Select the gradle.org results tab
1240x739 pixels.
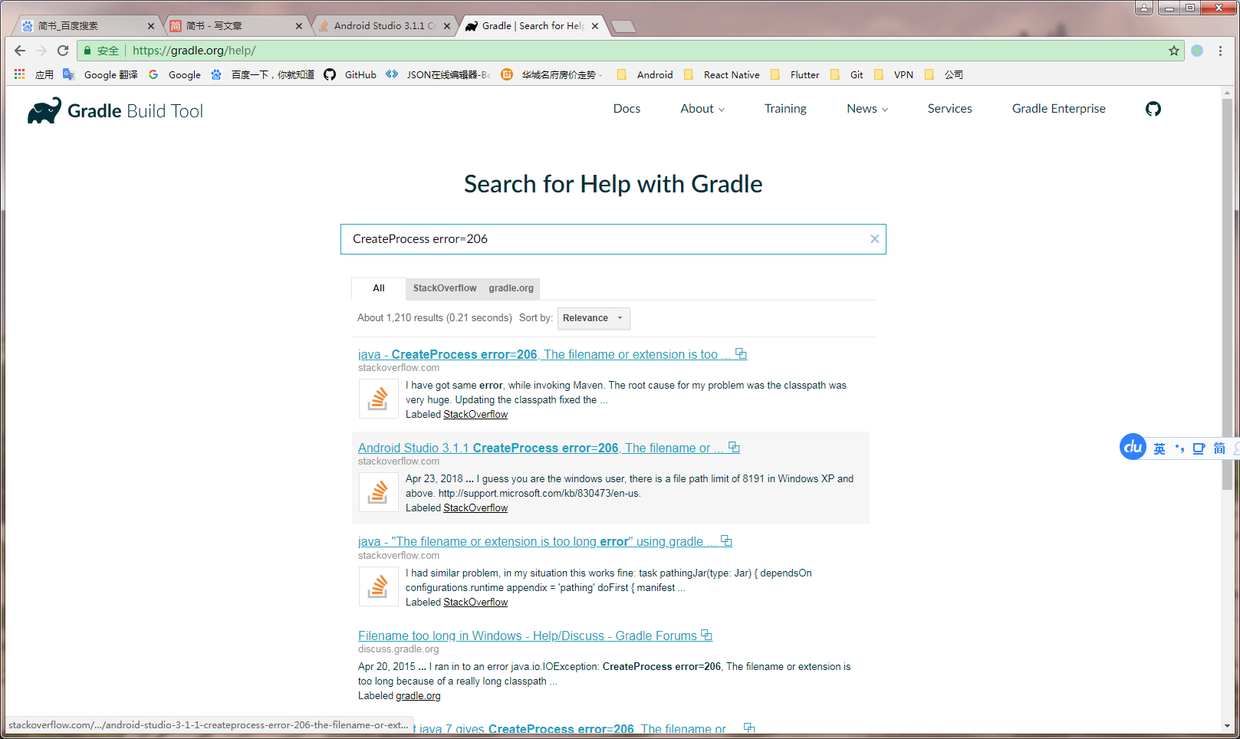(511, 288)
